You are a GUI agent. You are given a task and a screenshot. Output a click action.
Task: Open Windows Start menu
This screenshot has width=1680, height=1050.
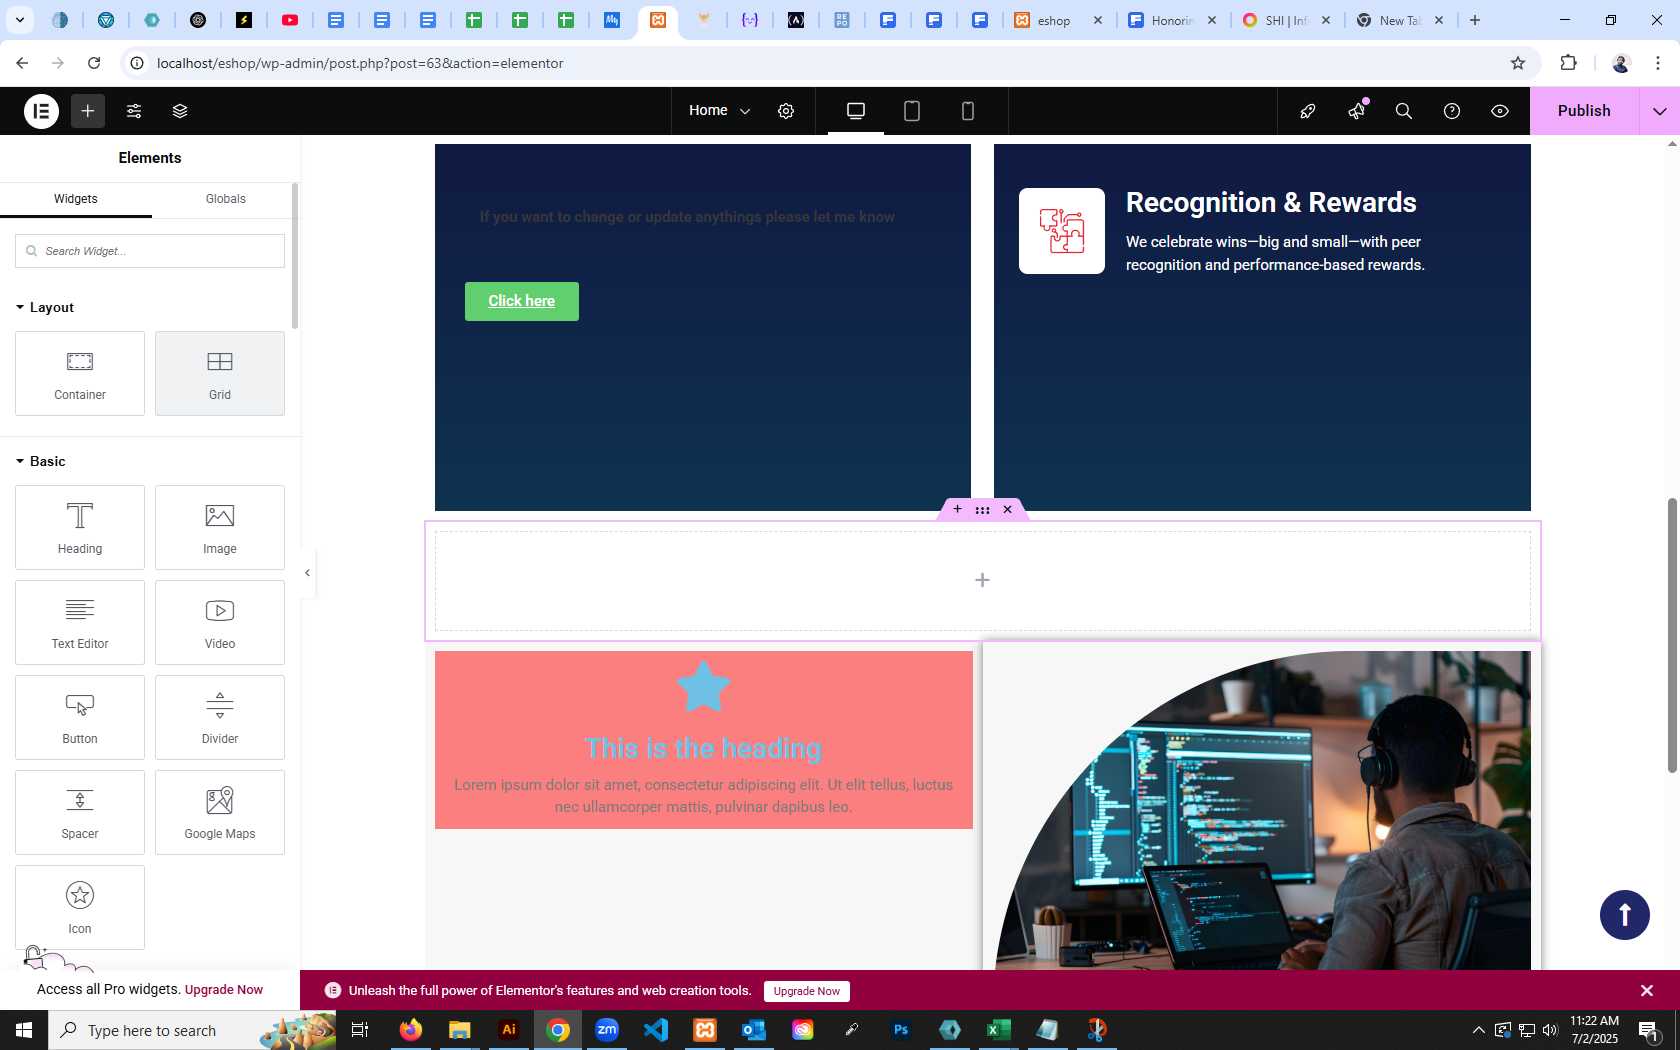tap(24, 1030)
